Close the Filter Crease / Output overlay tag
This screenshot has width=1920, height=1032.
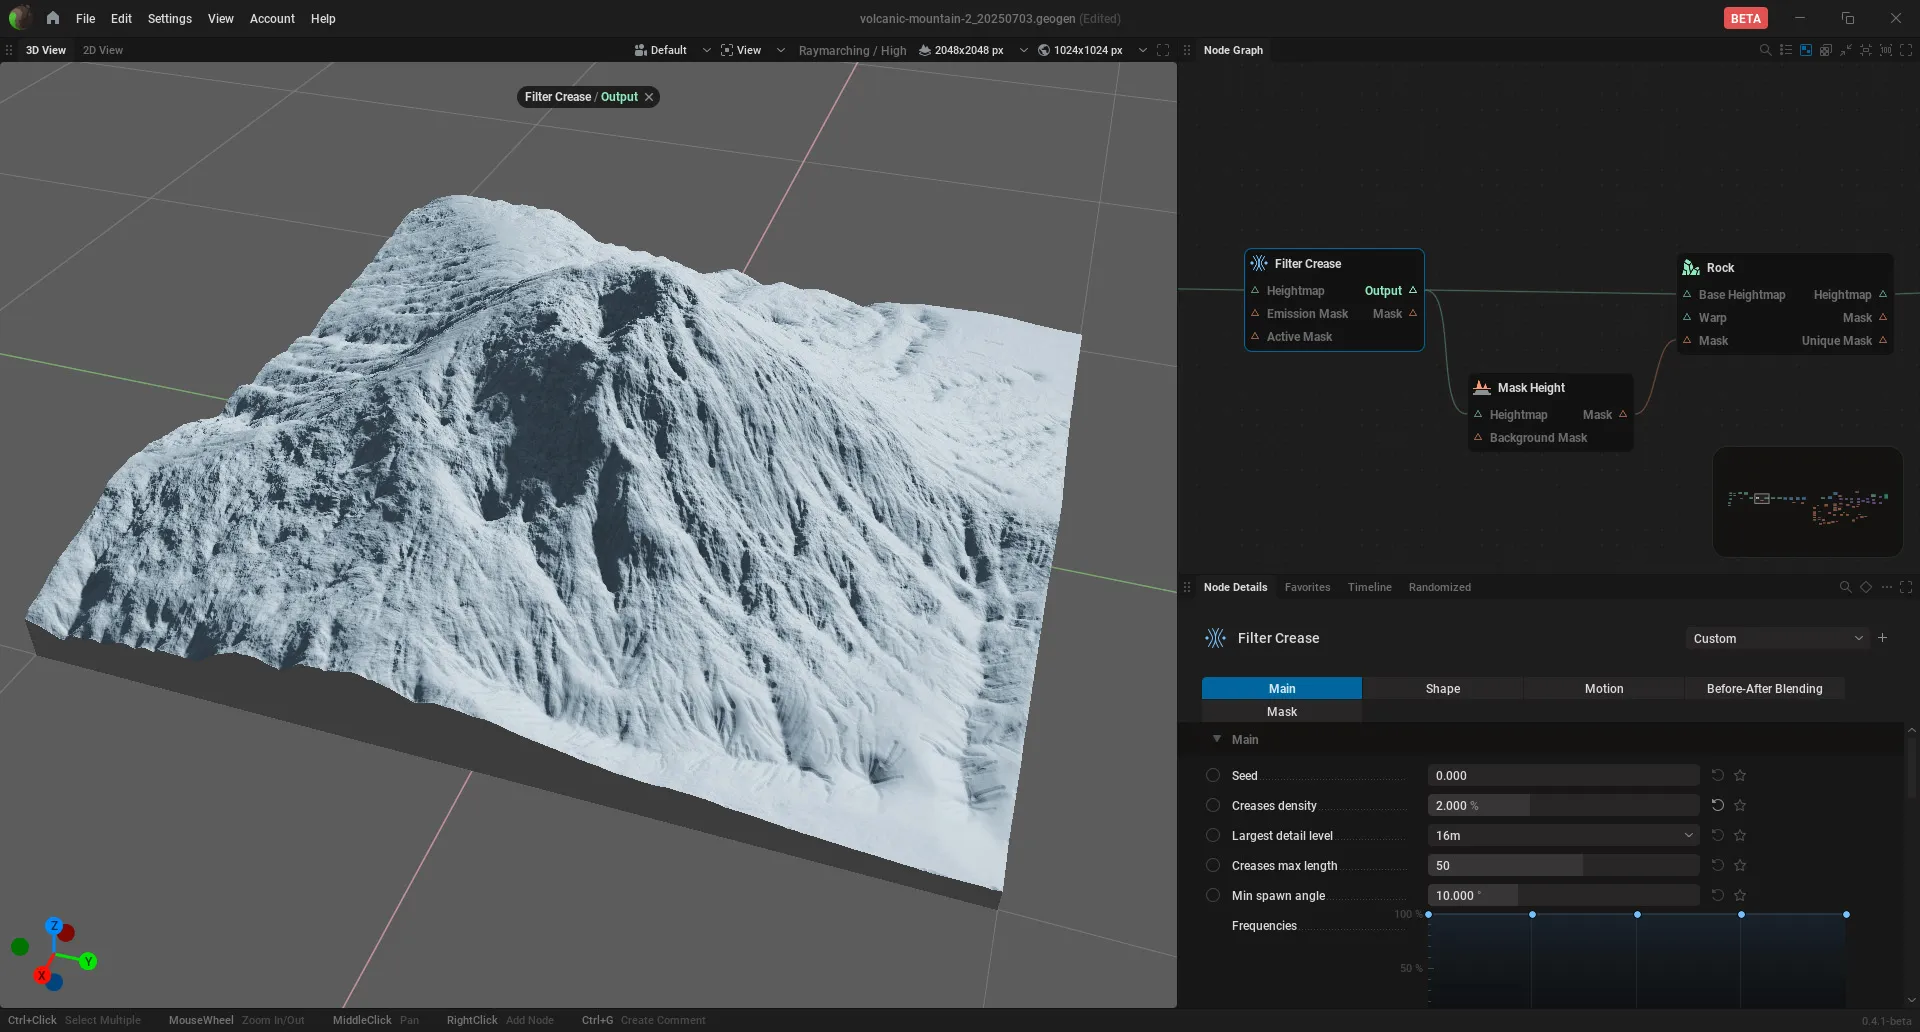(649, 97)
